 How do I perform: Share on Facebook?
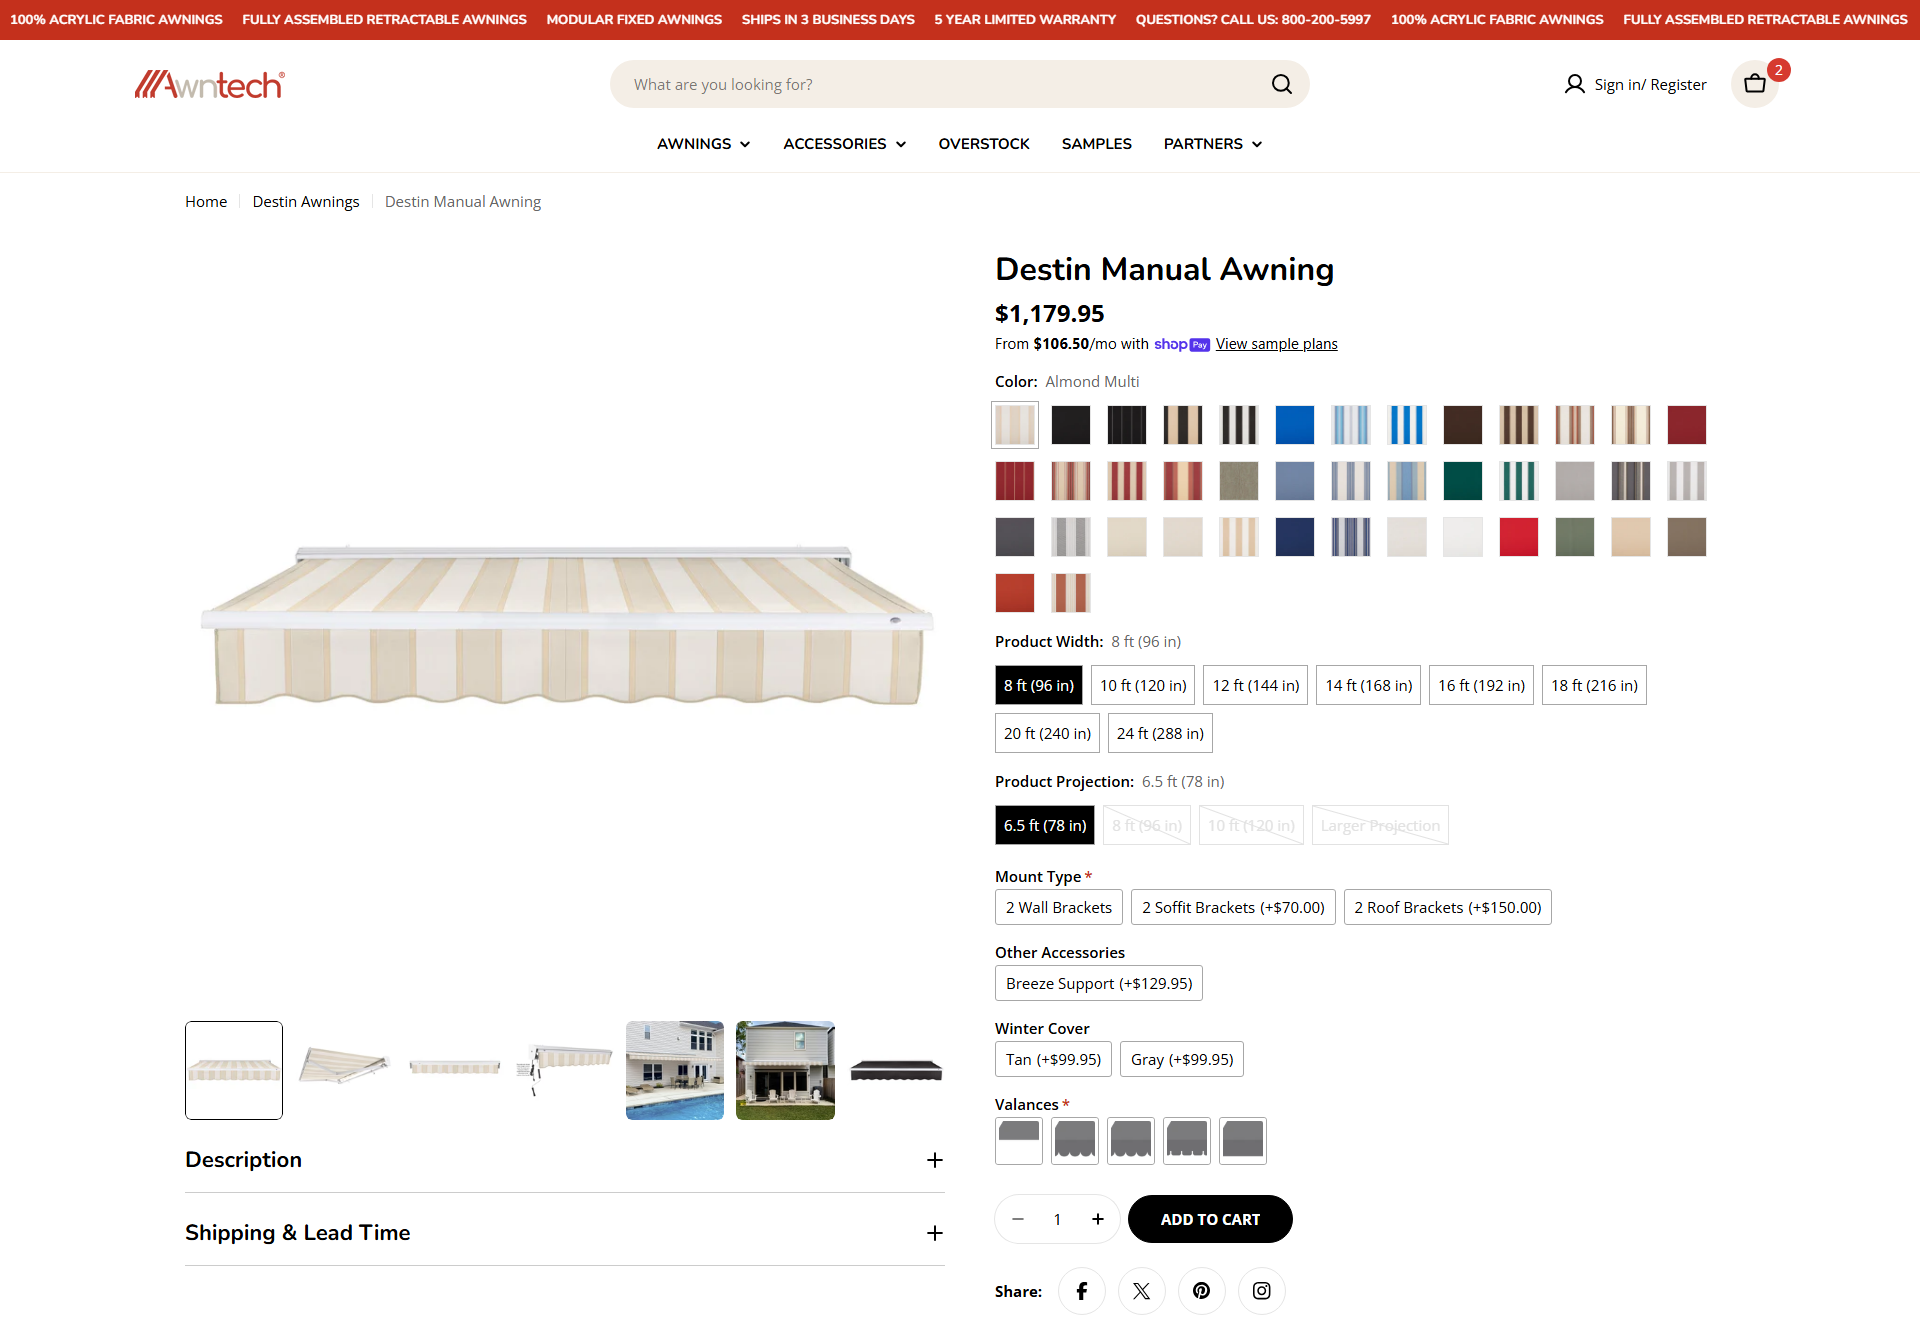pyautogui.click(x=1081, y=1291)
